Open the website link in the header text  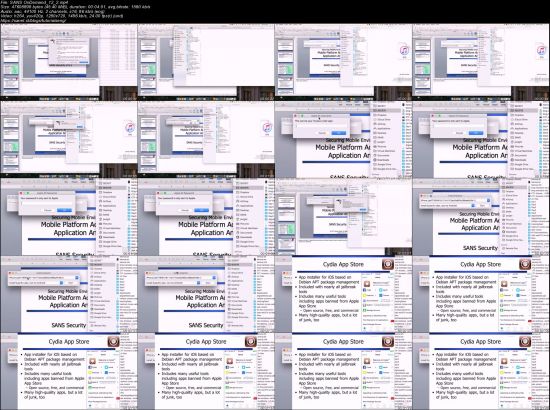click(x=33, y=20)
